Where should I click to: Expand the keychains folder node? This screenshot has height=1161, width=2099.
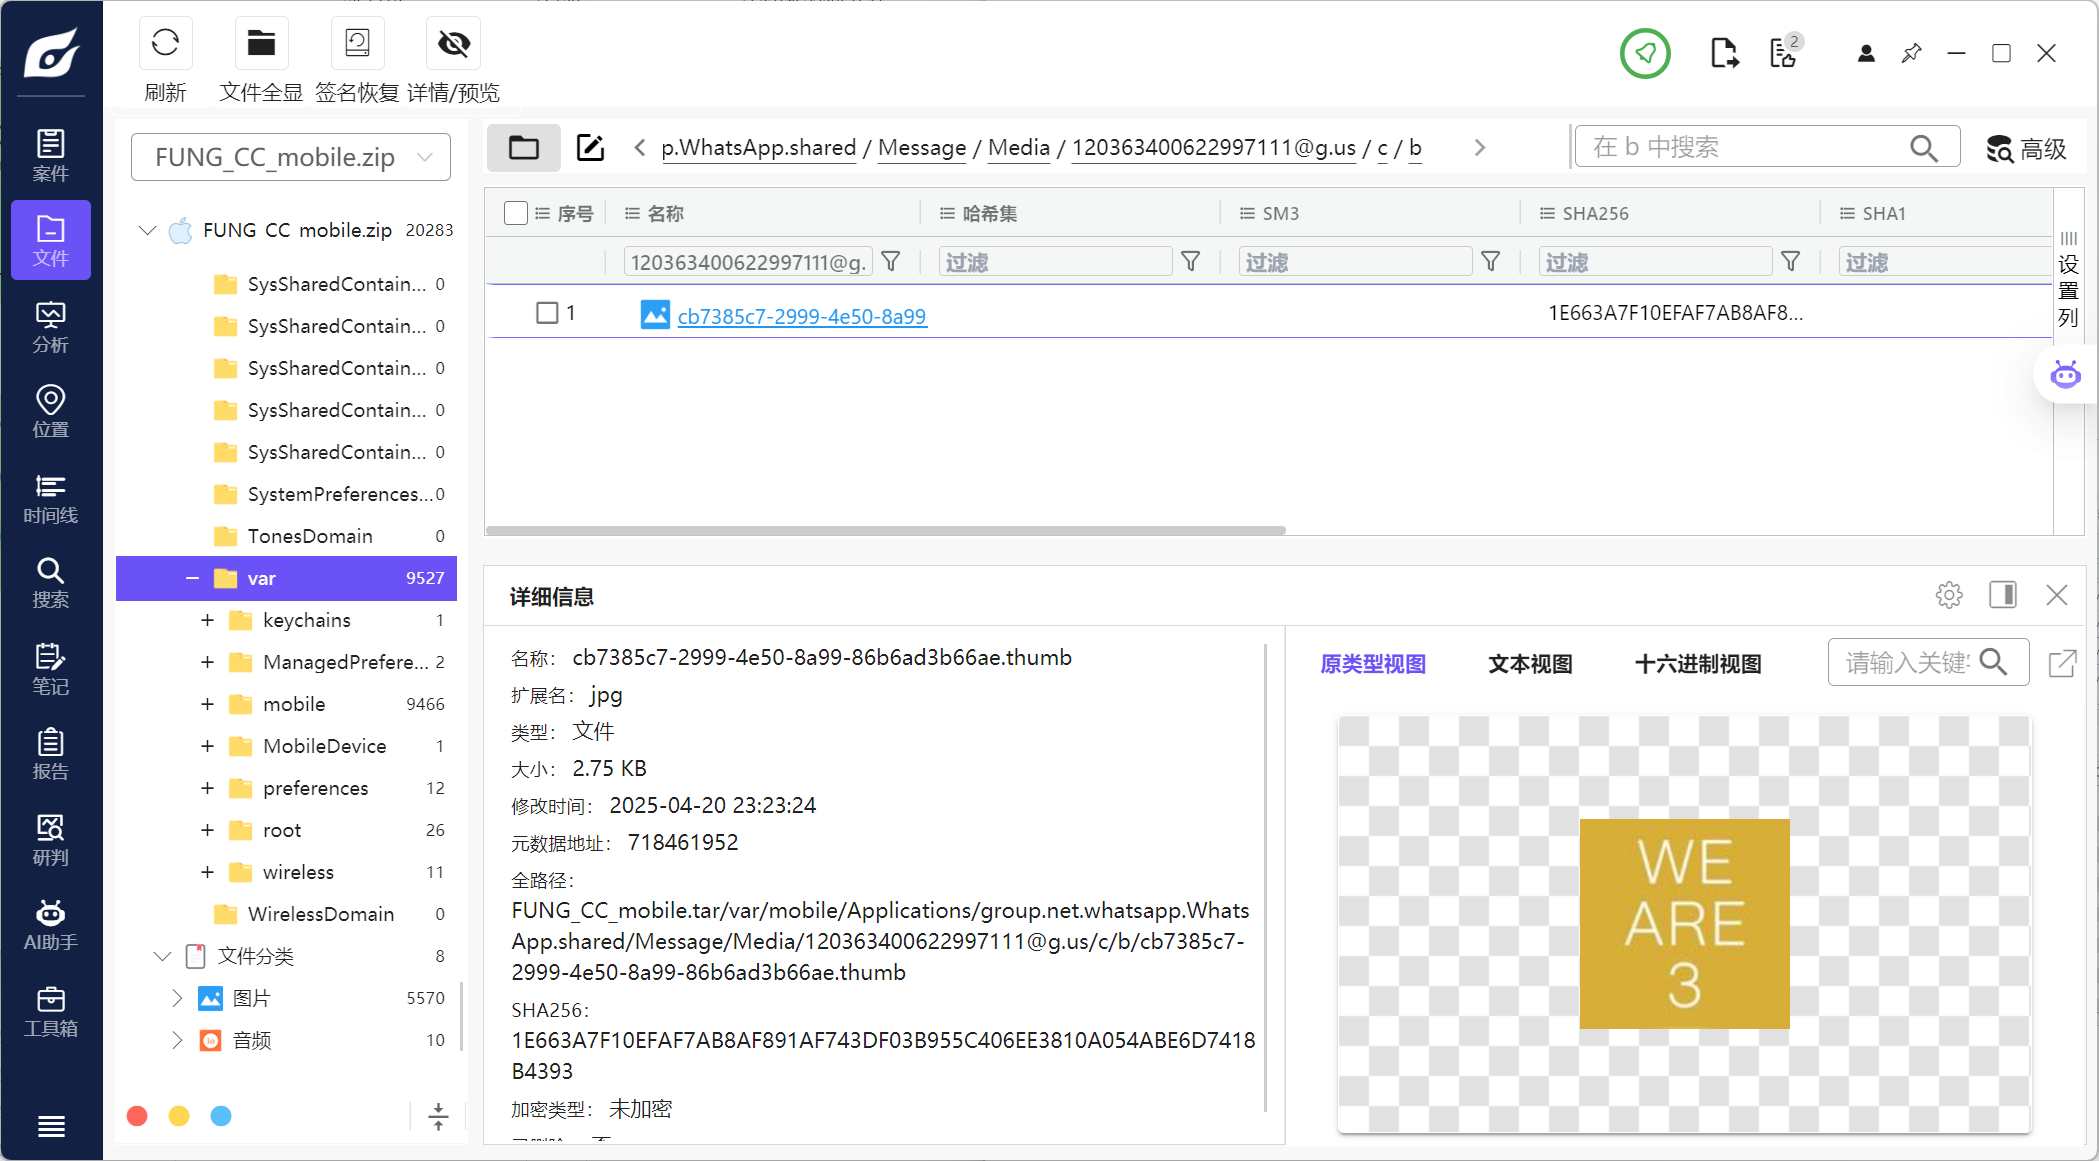coord(207,620)
